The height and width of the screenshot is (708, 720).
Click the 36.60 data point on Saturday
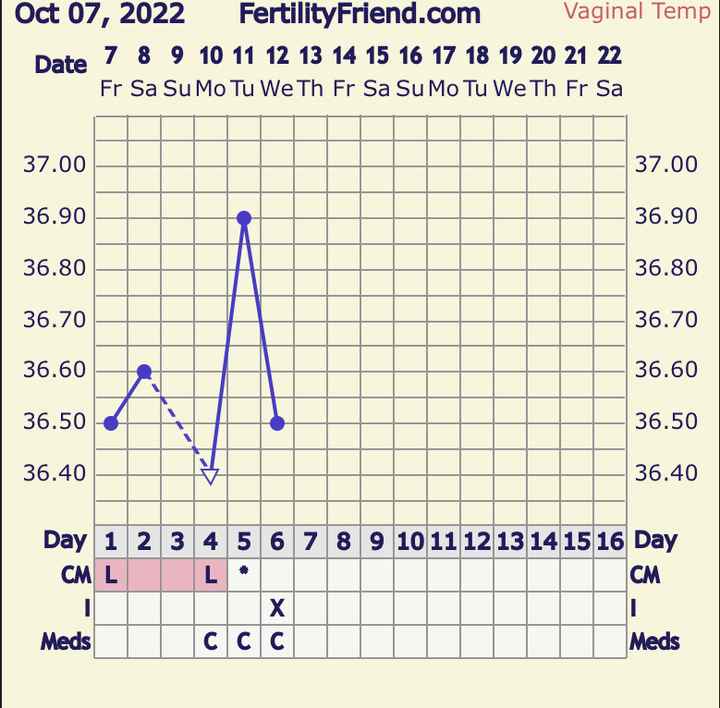[144, 371]
